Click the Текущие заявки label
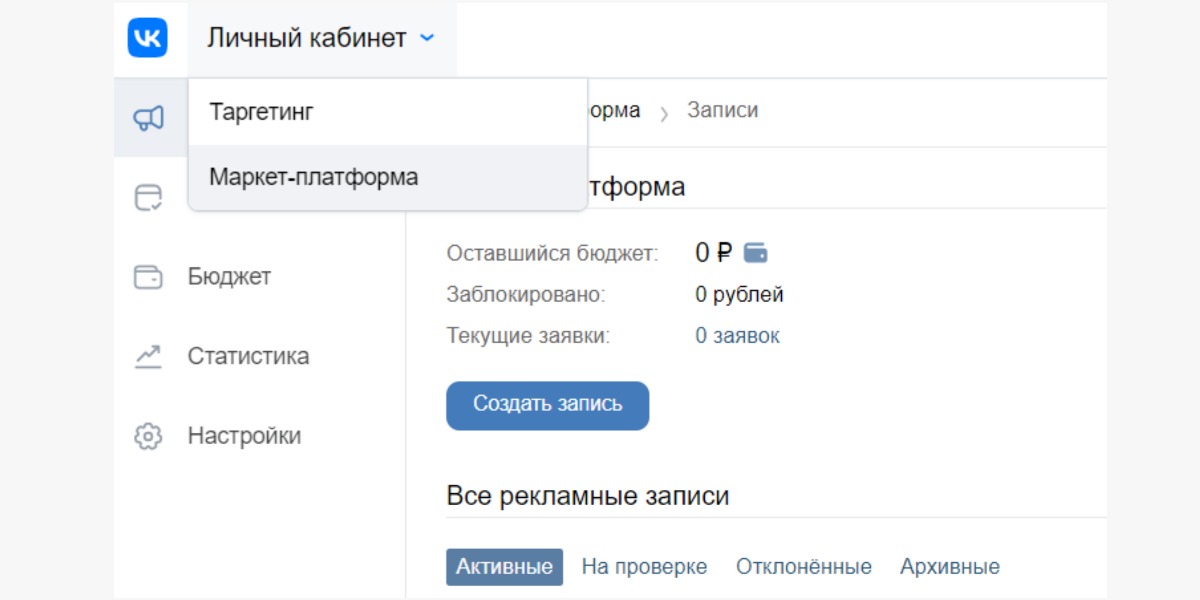 pyautogui.click(x=528, y=336)
